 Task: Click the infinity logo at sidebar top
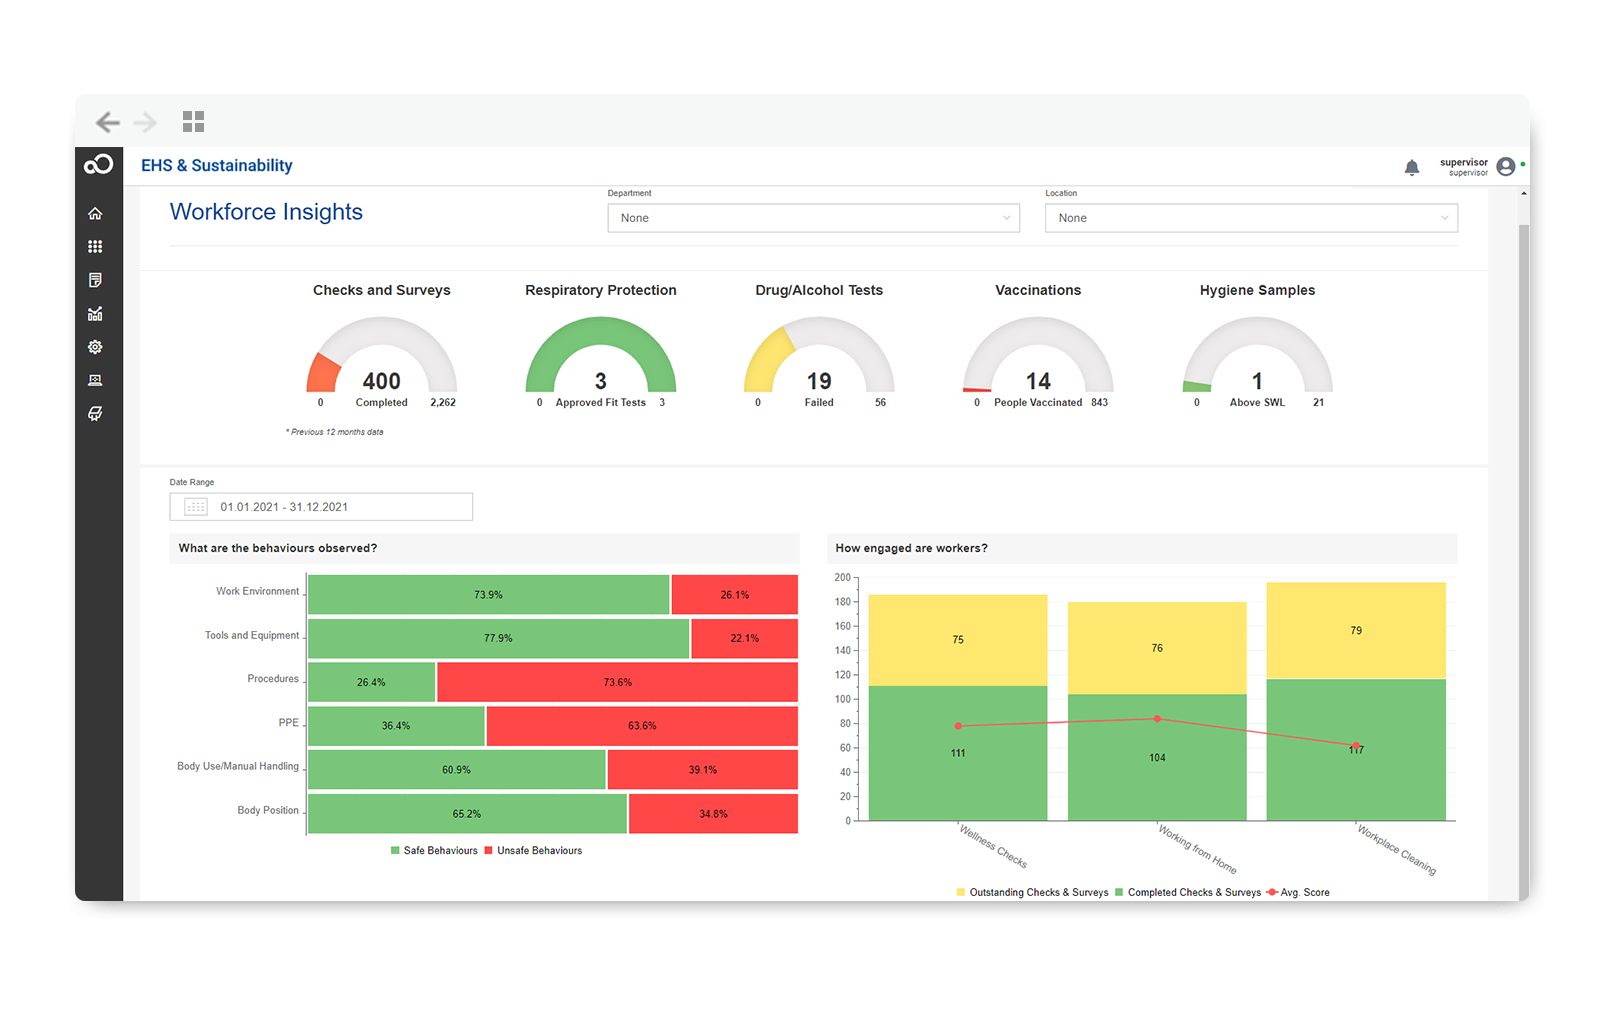click(x=98, y=165)
